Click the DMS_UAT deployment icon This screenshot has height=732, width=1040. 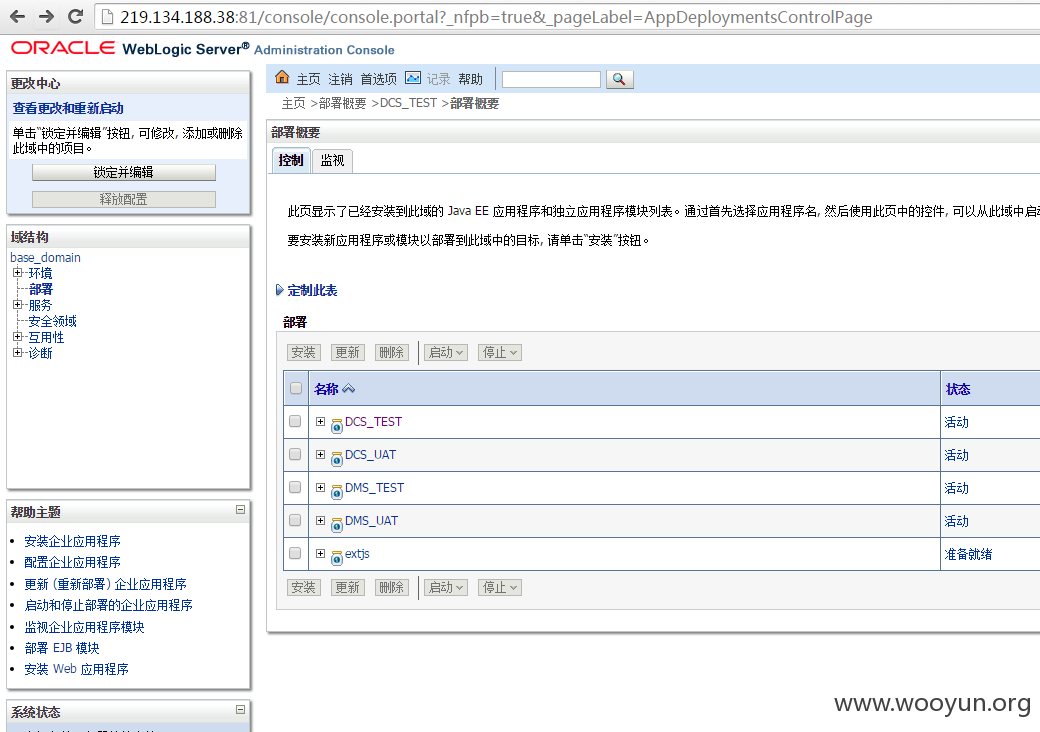336,524
